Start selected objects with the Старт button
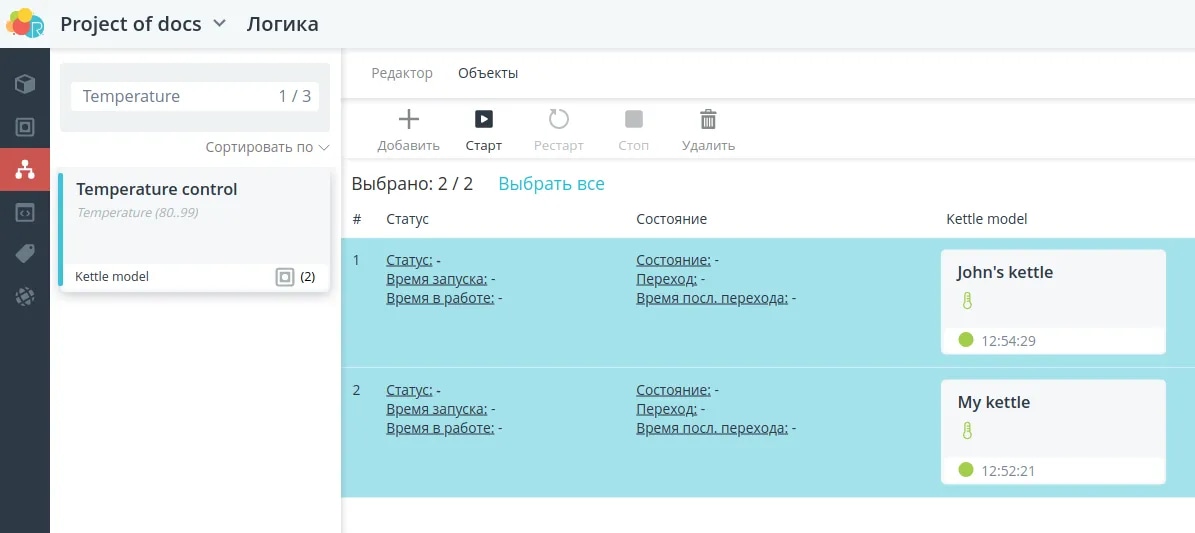Viewport: 1195px width, 533px height. click(483, 130)
